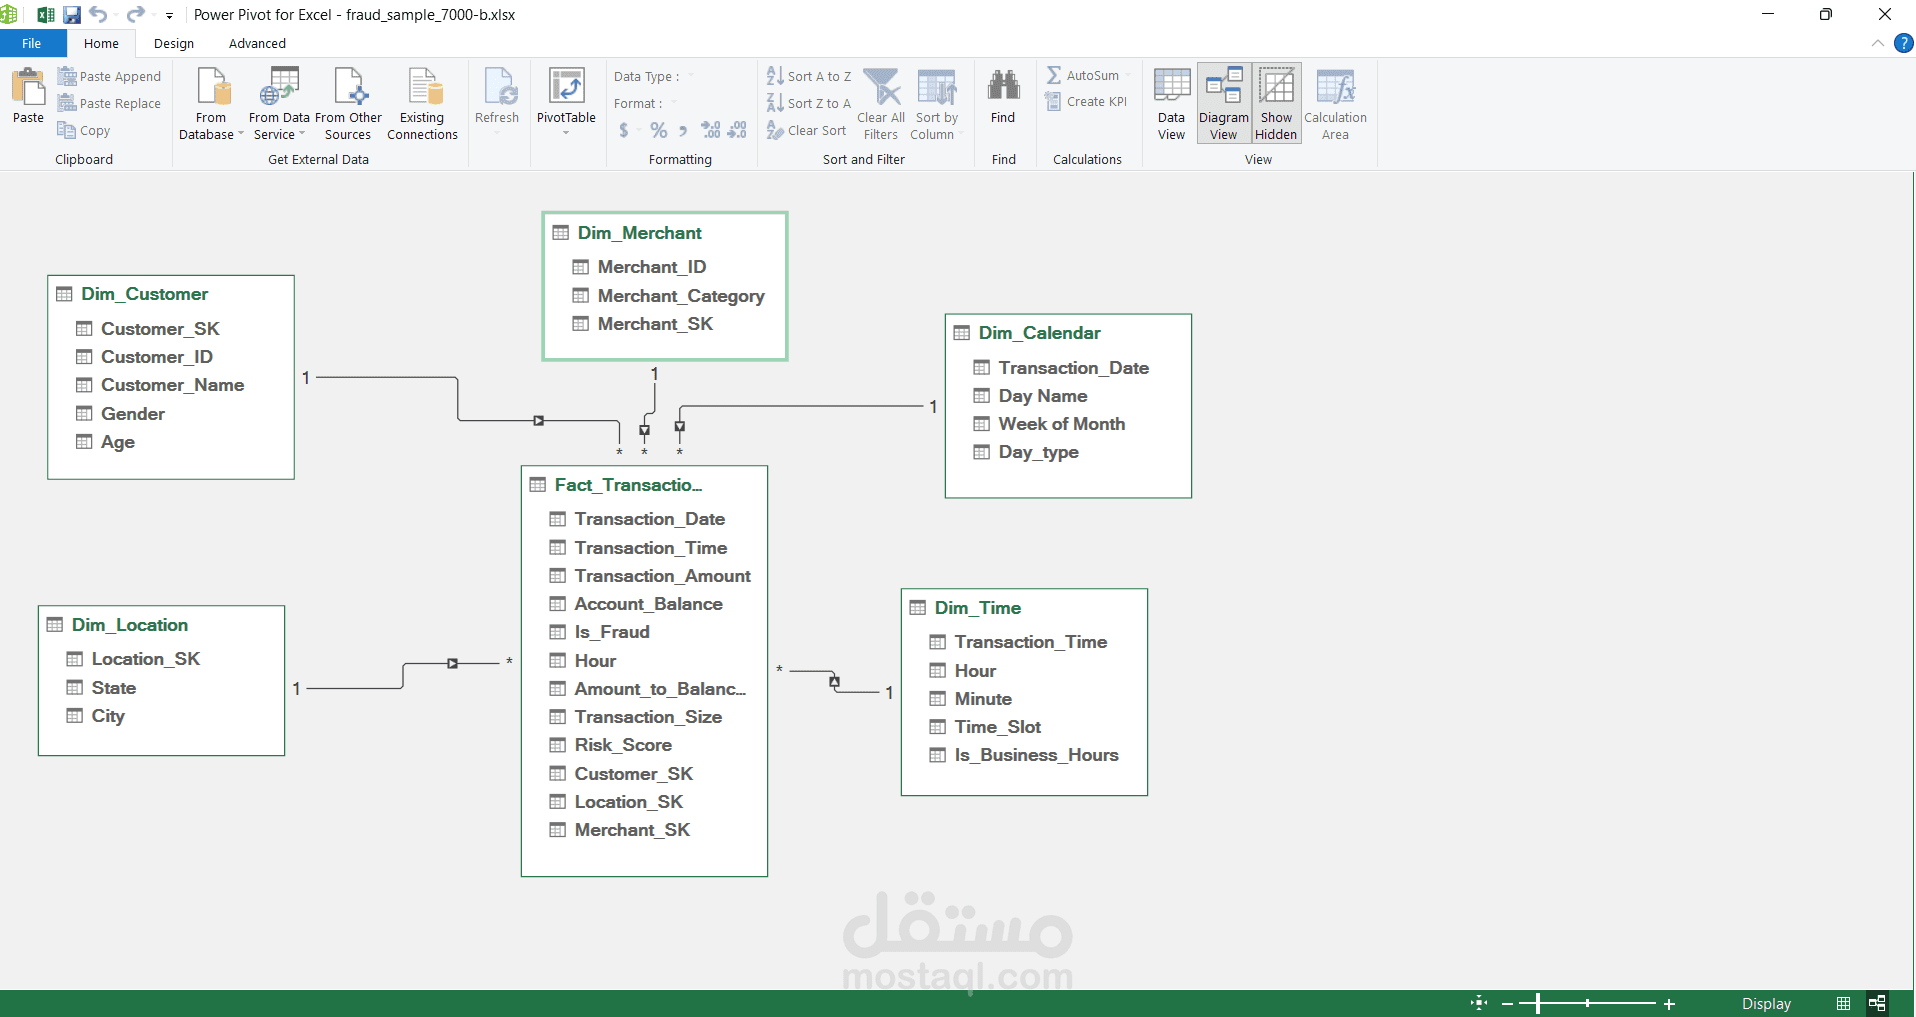
Task: Sort Z to A
Action: coord(809,103)
